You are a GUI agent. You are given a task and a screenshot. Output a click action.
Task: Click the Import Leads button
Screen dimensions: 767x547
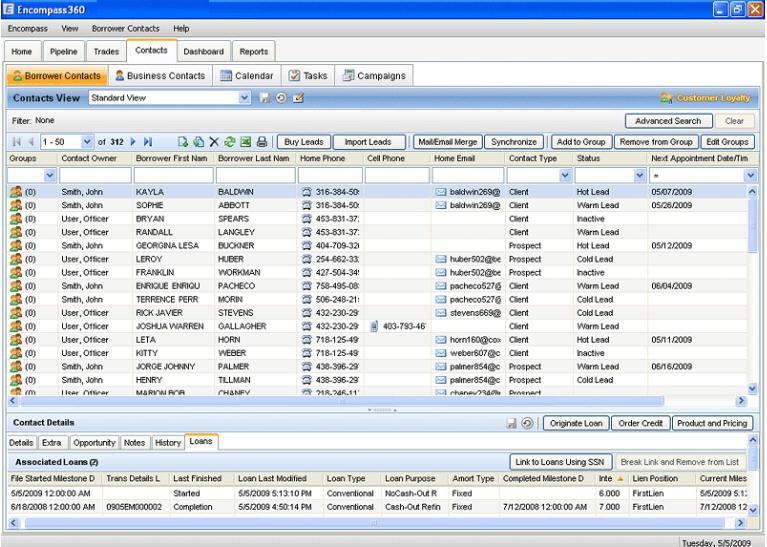pyautogui.click(x=369, y=142)
